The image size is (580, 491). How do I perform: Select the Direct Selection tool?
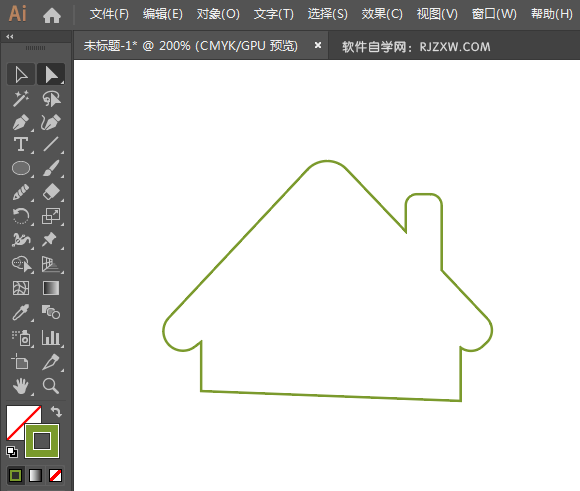tap(51, 74)
